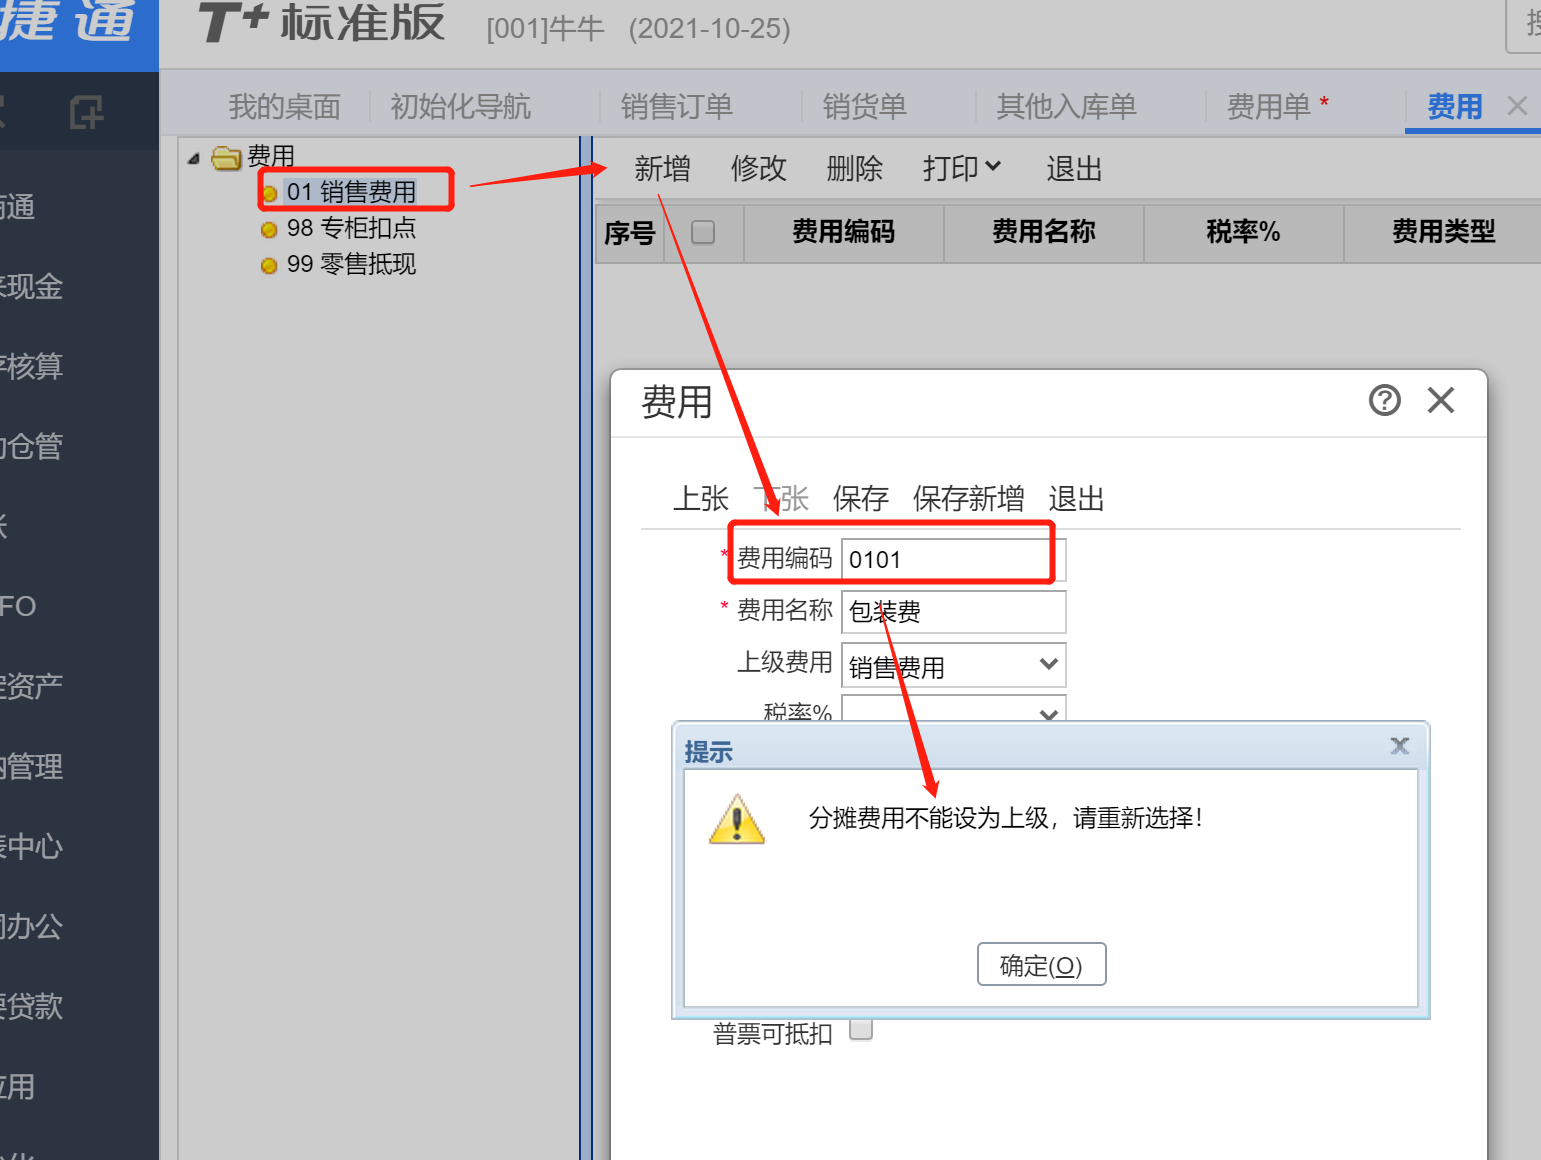Close the 提示 warning popup
The image size is (1541, 1160).
(x=1400, y=745)
